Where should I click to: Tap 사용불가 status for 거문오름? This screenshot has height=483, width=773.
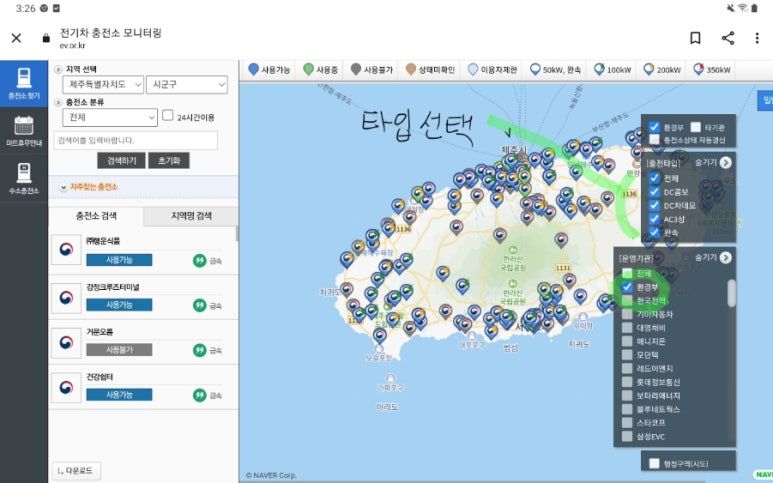coord(119,350)
